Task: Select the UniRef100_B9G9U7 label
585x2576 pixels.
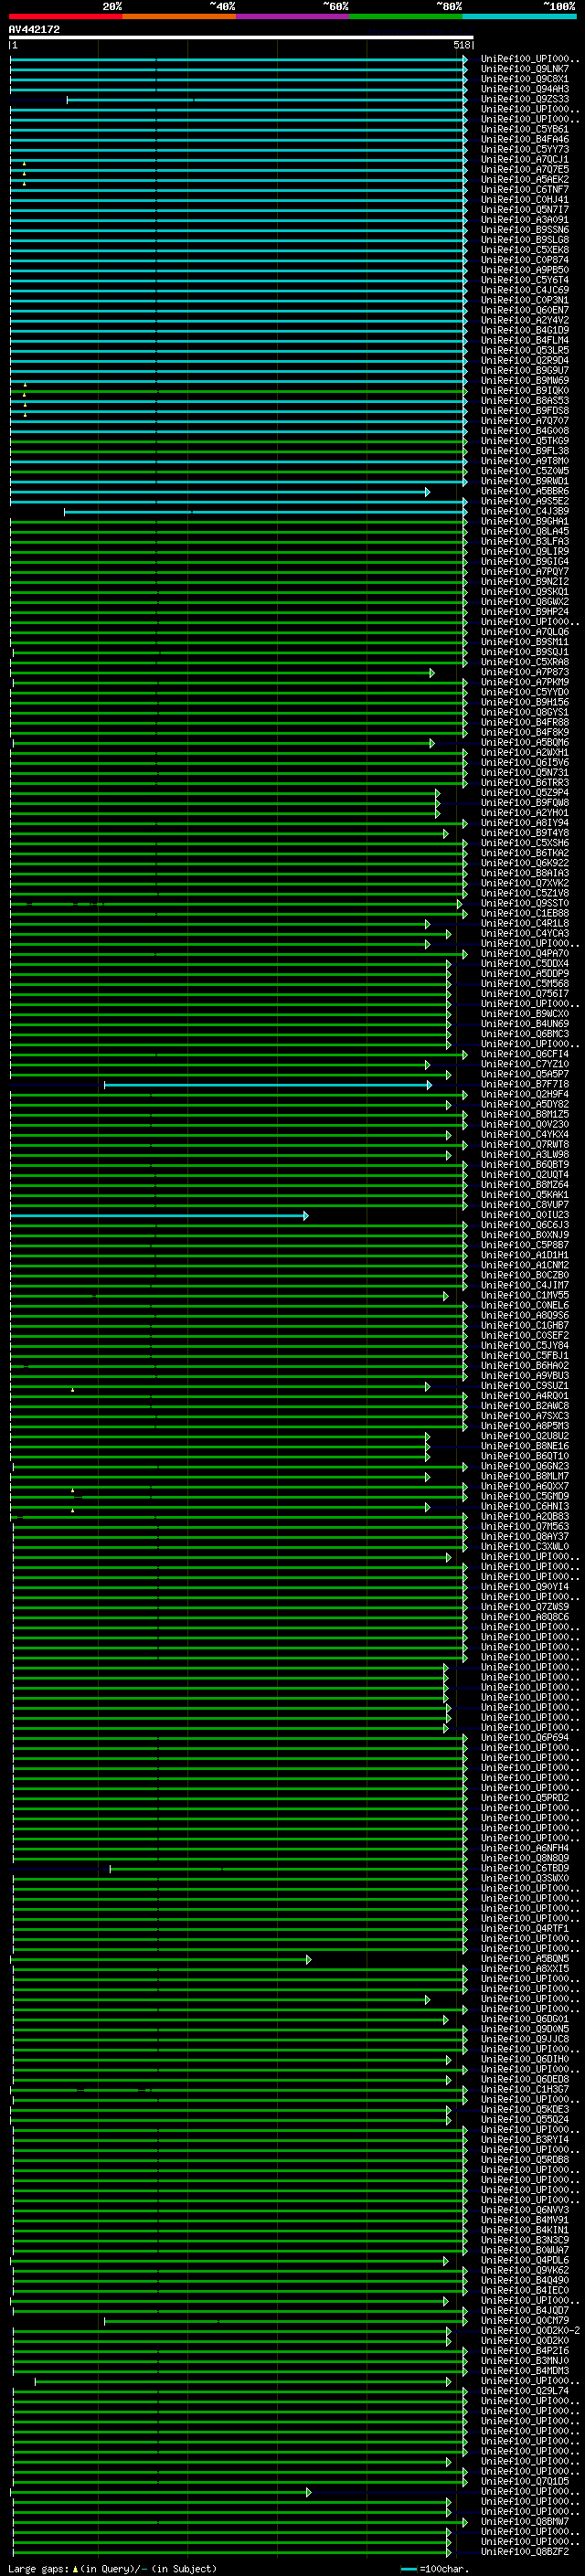Action: point(525,370)
